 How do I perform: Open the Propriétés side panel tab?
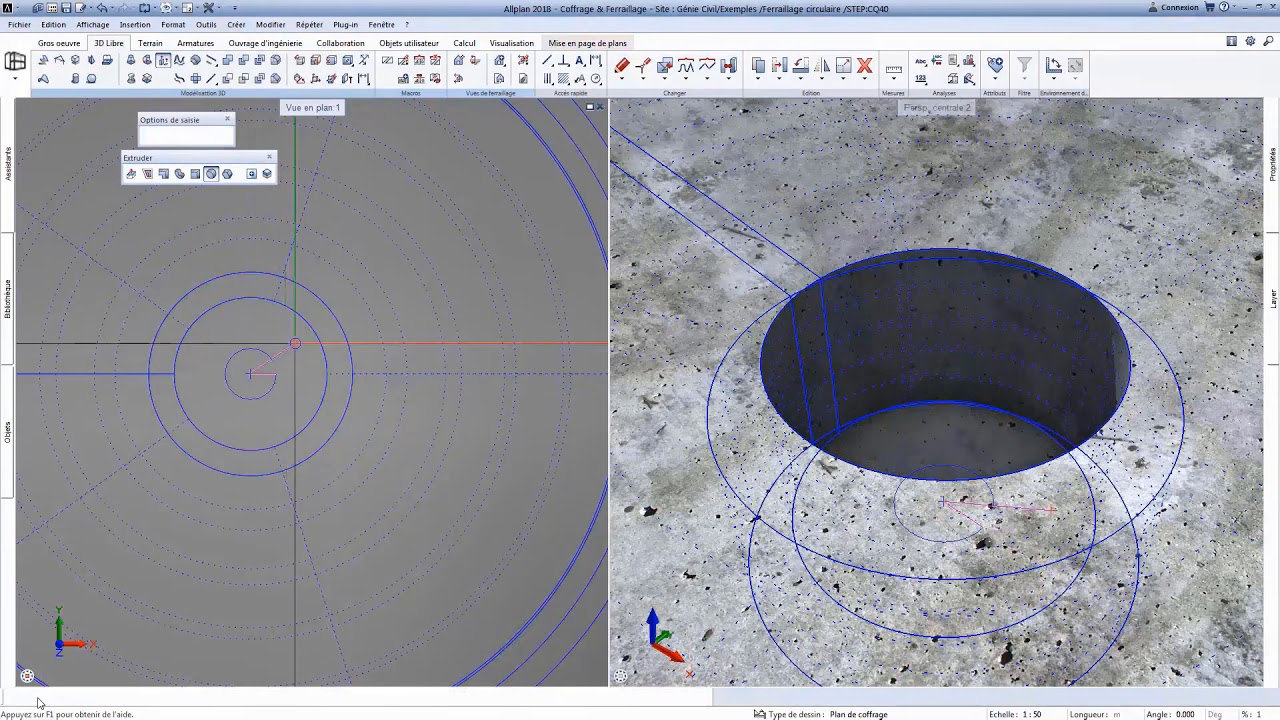click(1273, 164)
